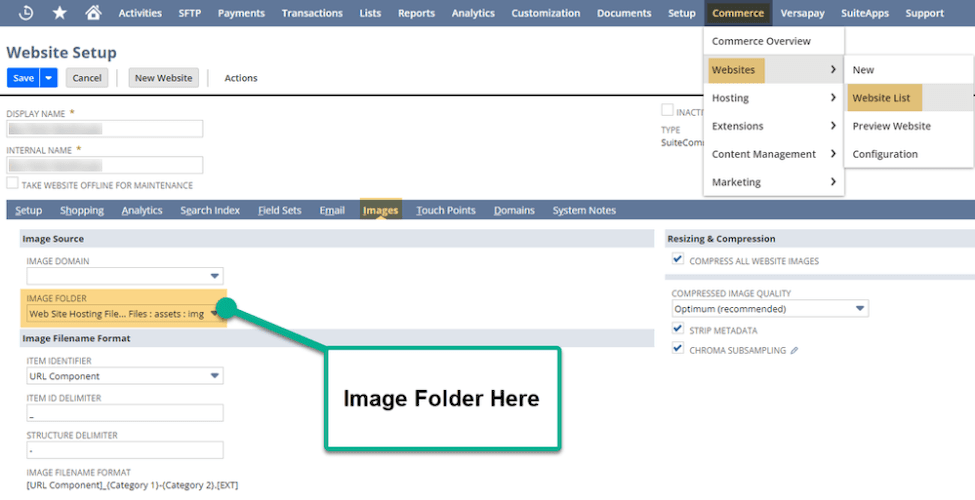Image resolution: width=975 pixels, height=500 pixels.
Task: Choose Configuration in submenu
Action: [x=908, y=154]
